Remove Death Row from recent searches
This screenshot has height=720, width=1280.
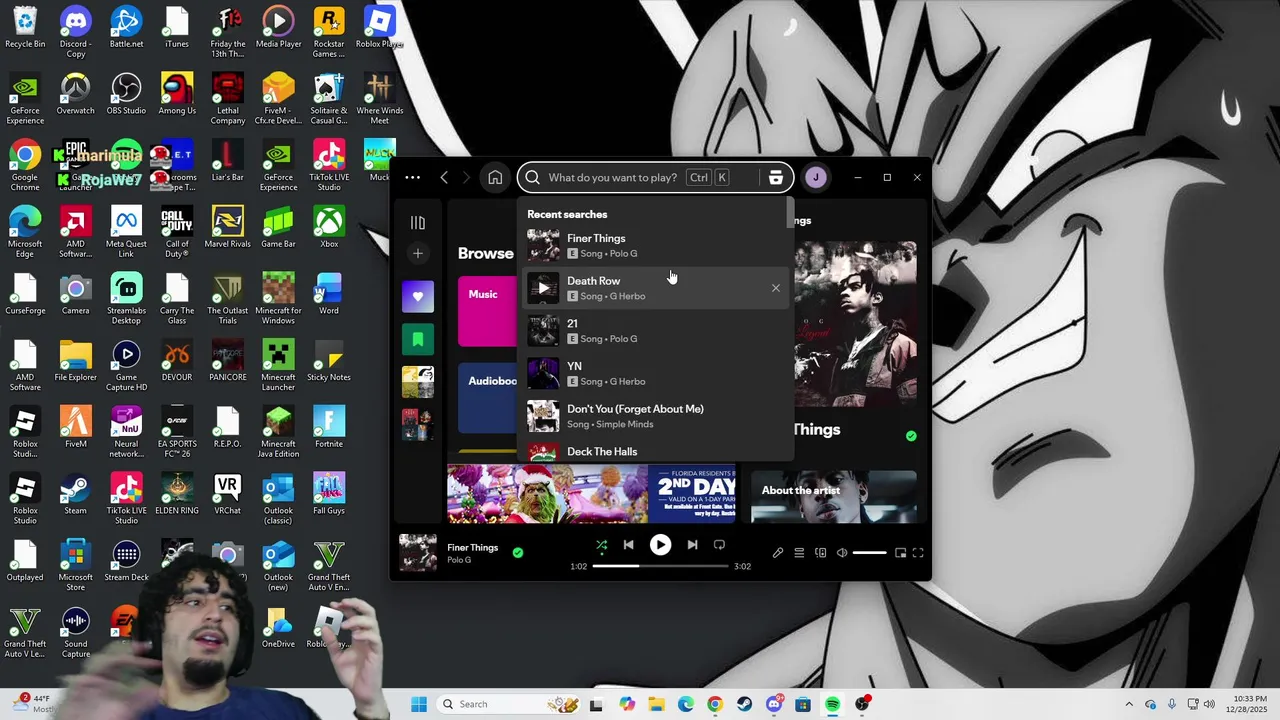click(775, 288)
